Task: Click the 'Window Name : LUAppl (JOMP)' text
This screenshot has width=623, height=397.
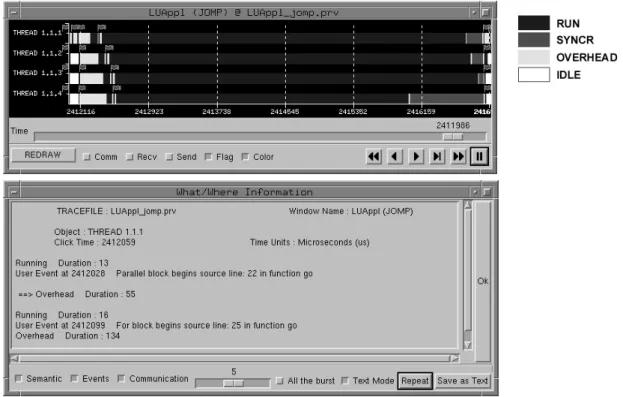Action: [x=351, y=211]
